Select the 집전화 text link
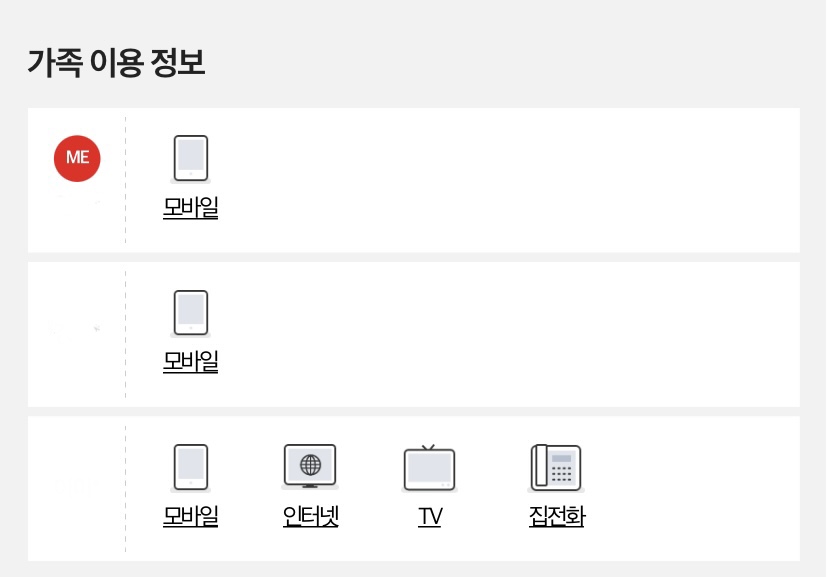This screenshot has height=577, width=828. click(556, 517)
